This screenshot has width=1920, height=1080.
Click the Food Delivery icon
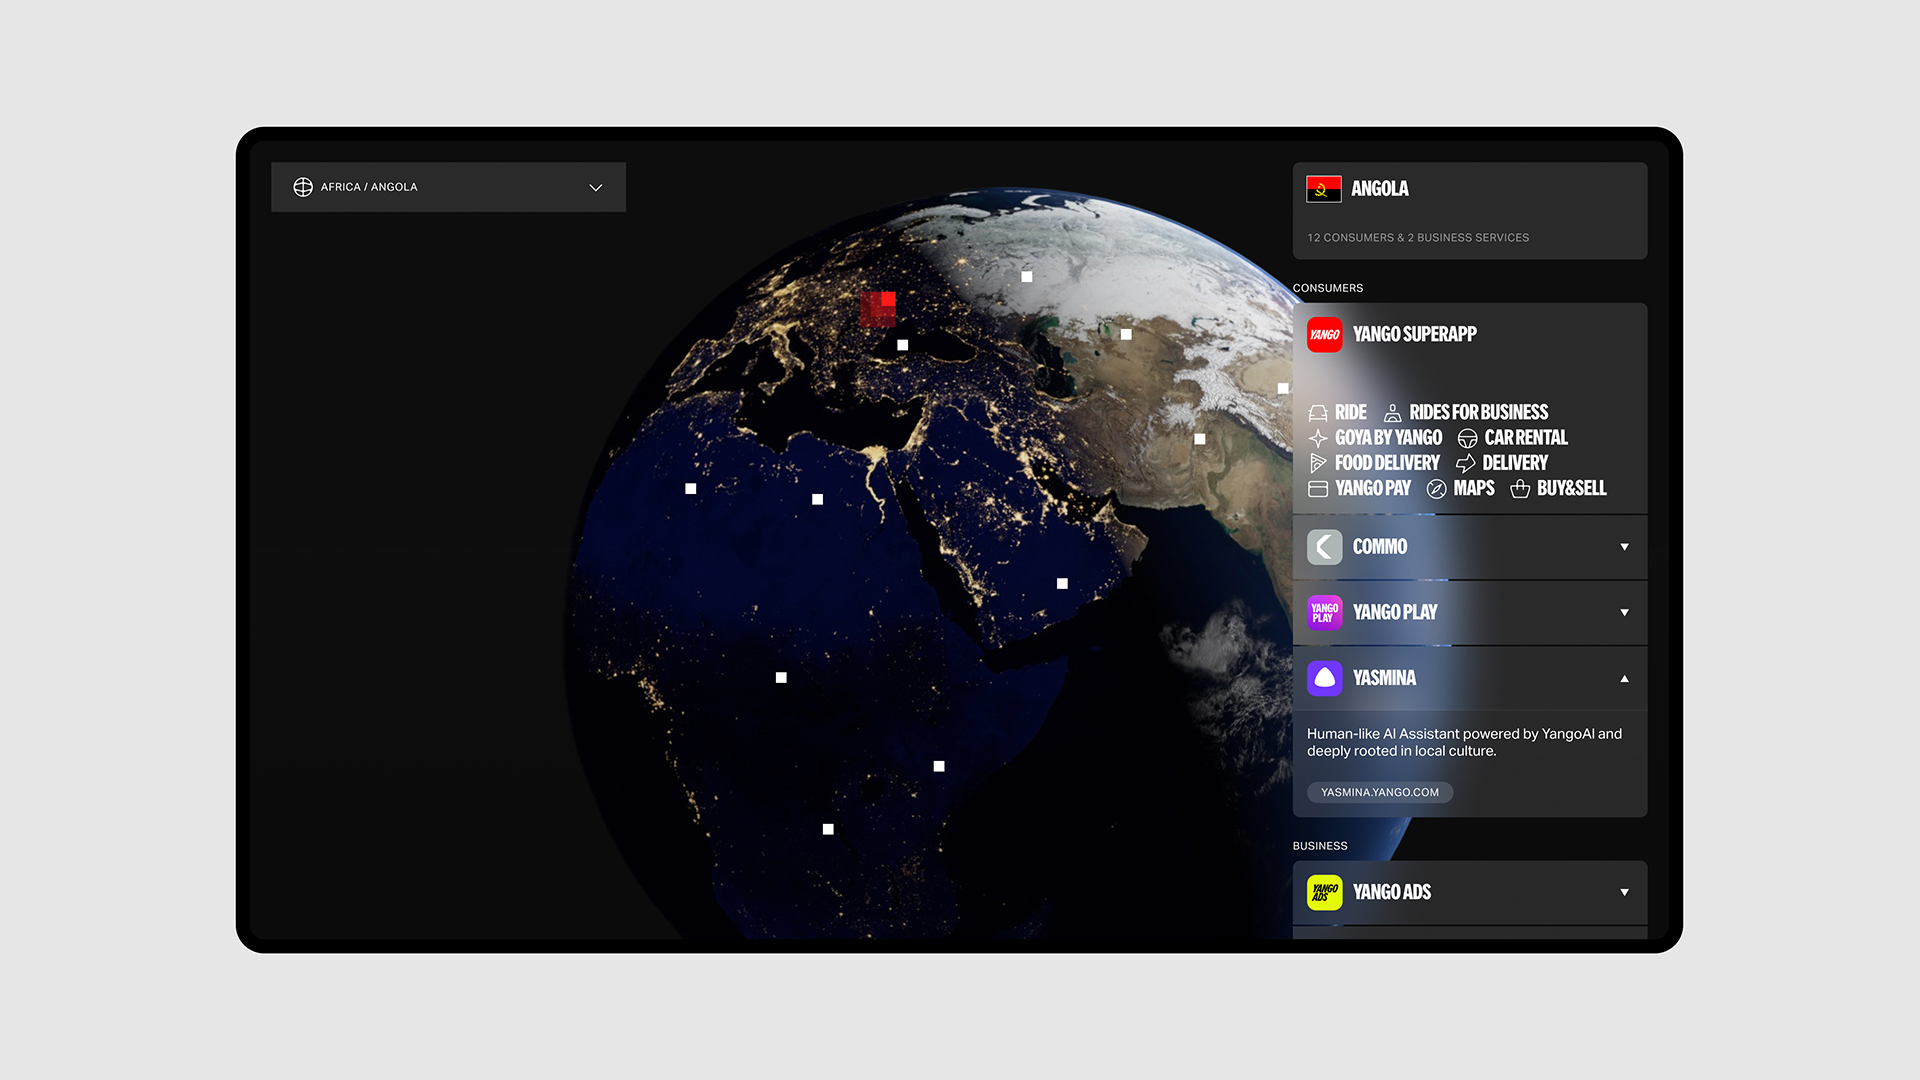1318,463
